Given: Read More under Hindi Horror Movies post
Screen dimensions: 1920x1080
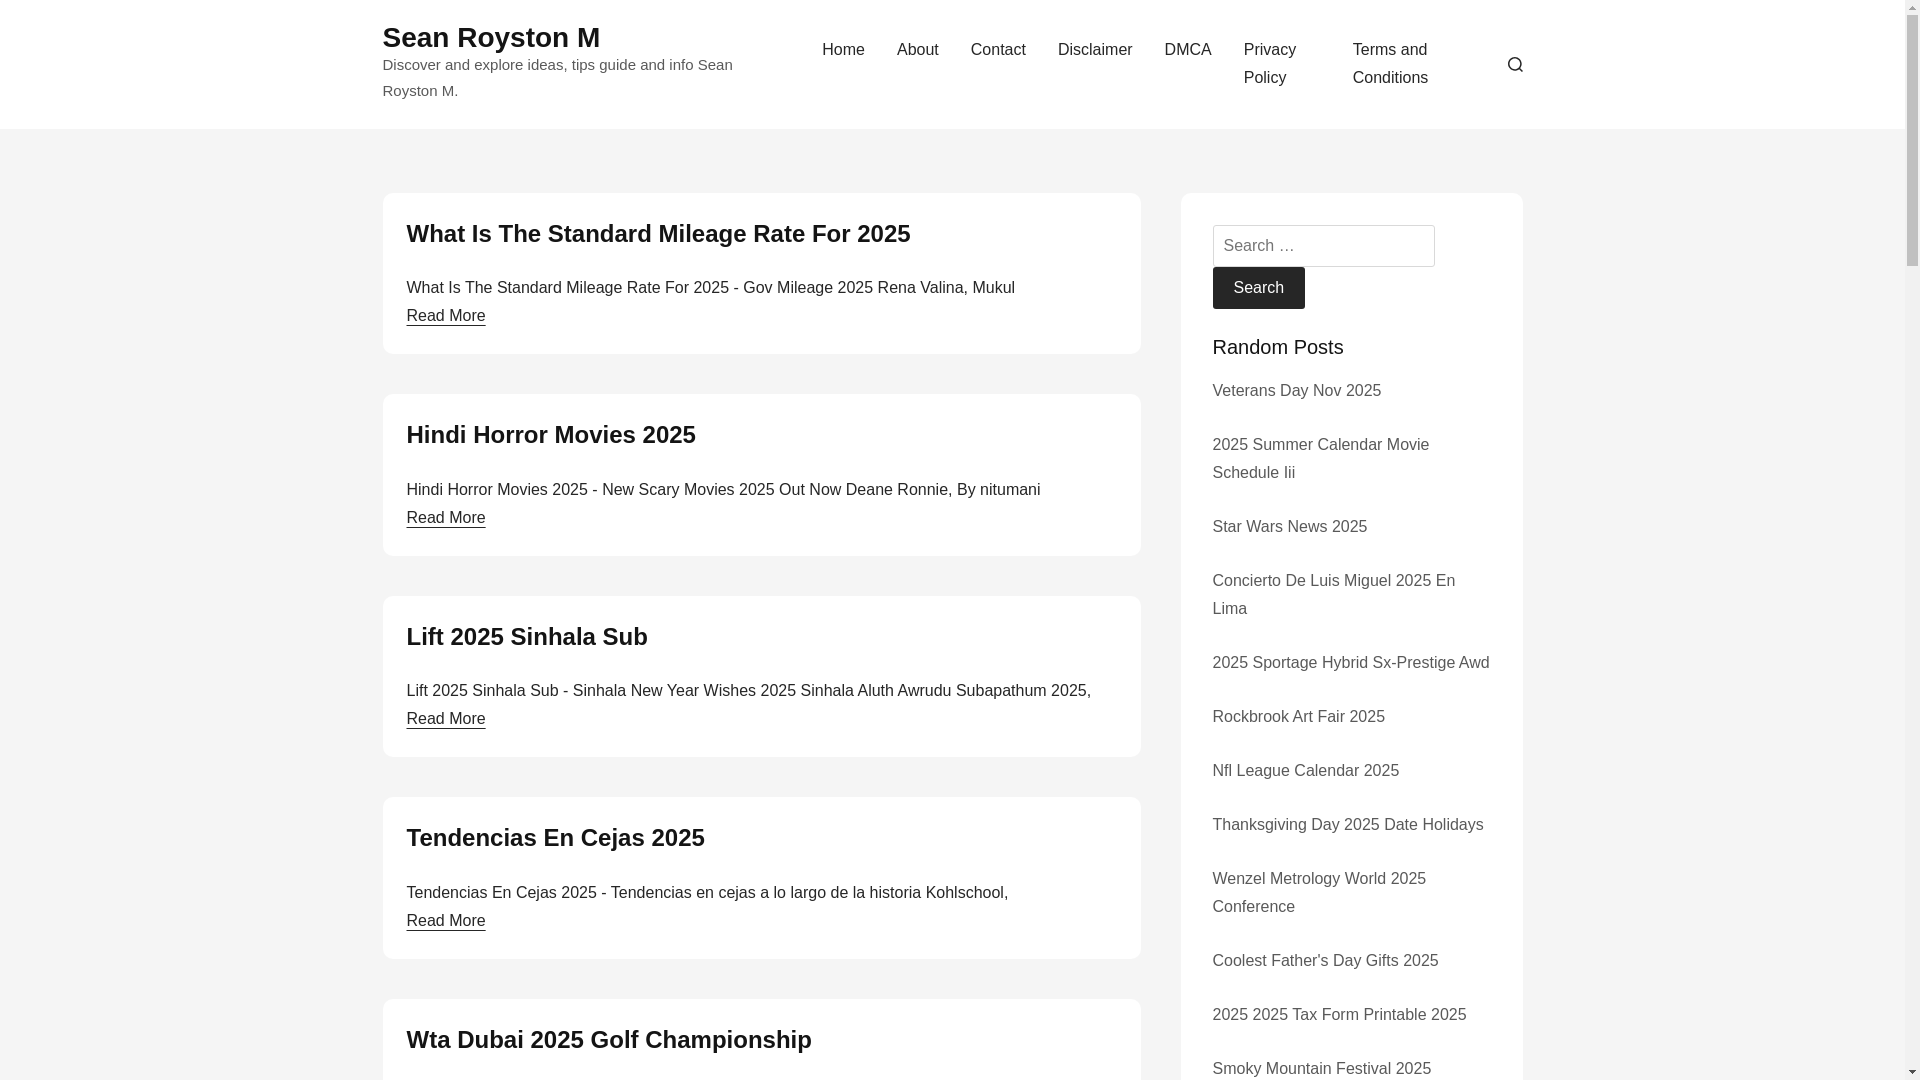Looking at the screenshot, I should (445, 518).
